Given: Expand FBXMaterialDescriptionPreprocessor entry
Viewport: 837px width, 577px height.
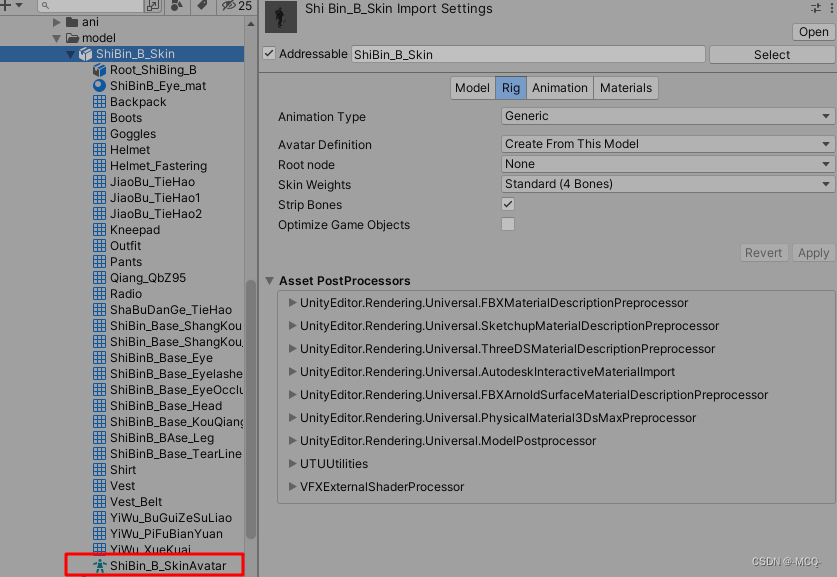Looking at the screenshot, I should tap(292, 303).
